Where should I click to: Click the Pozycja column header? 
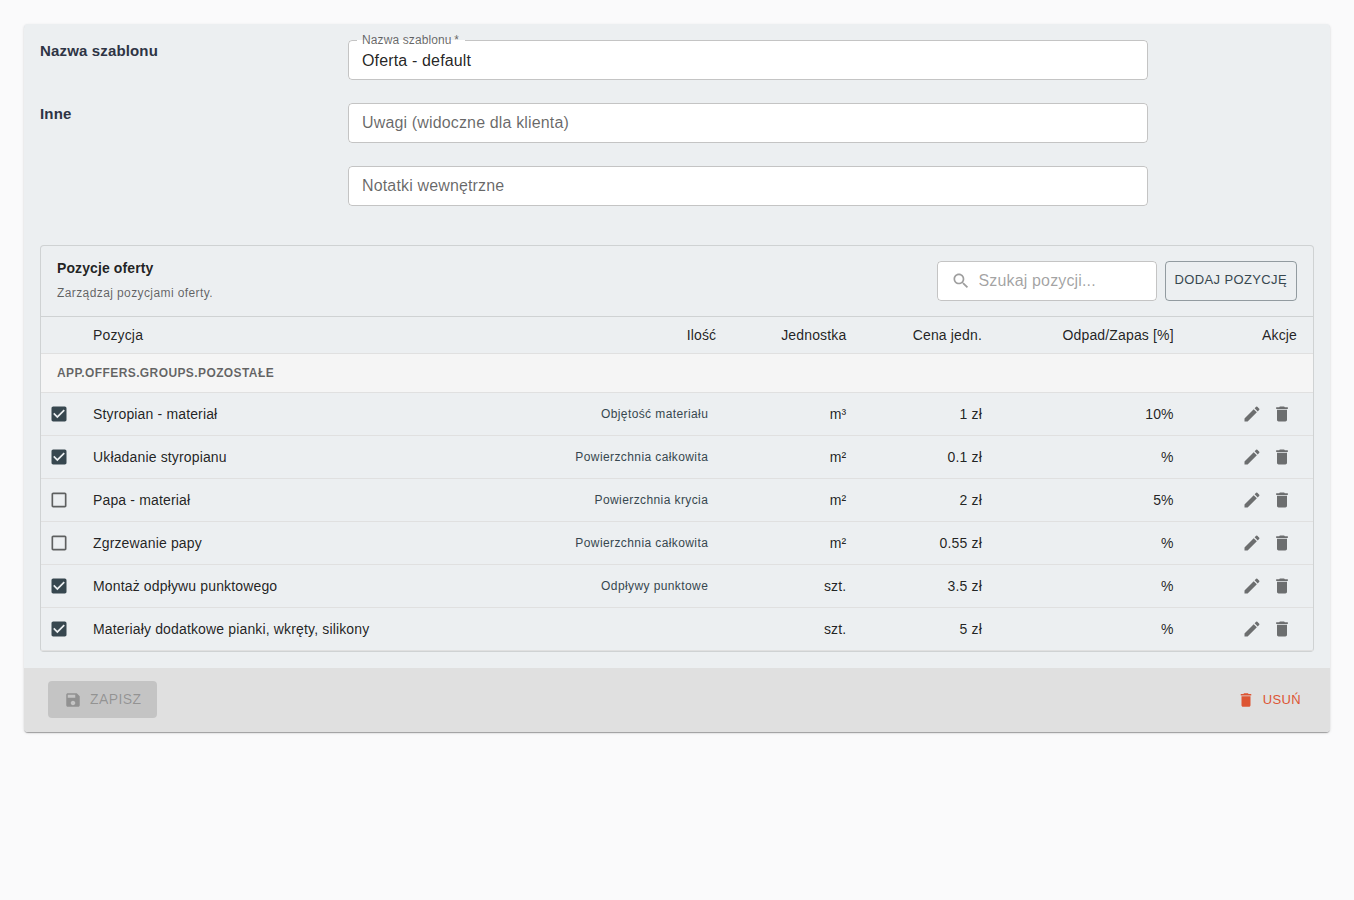click(118, 335)
